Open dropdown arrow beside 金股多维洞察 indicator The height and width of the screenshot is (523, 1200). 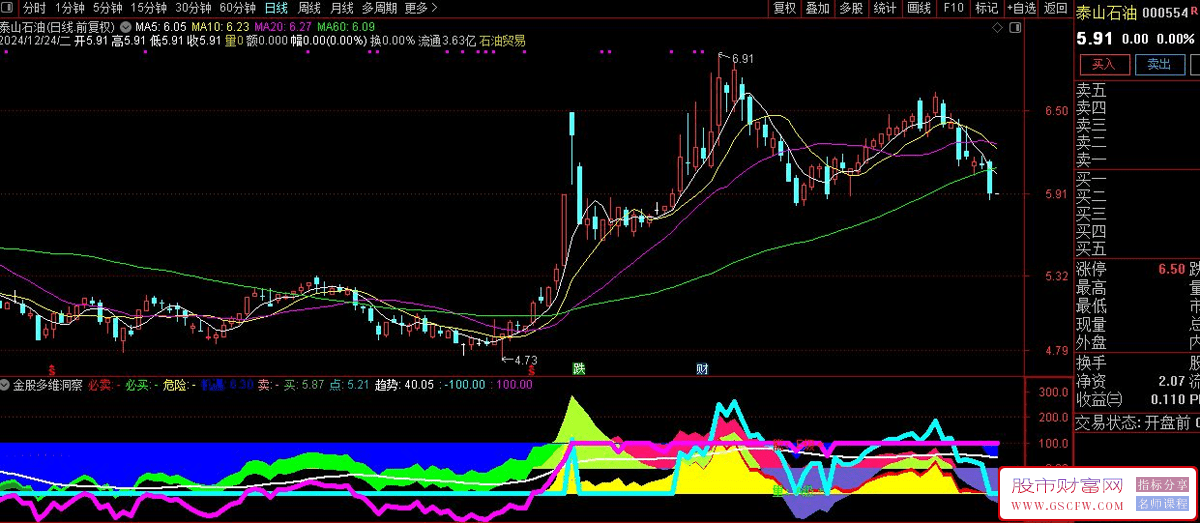coord(6,384)
